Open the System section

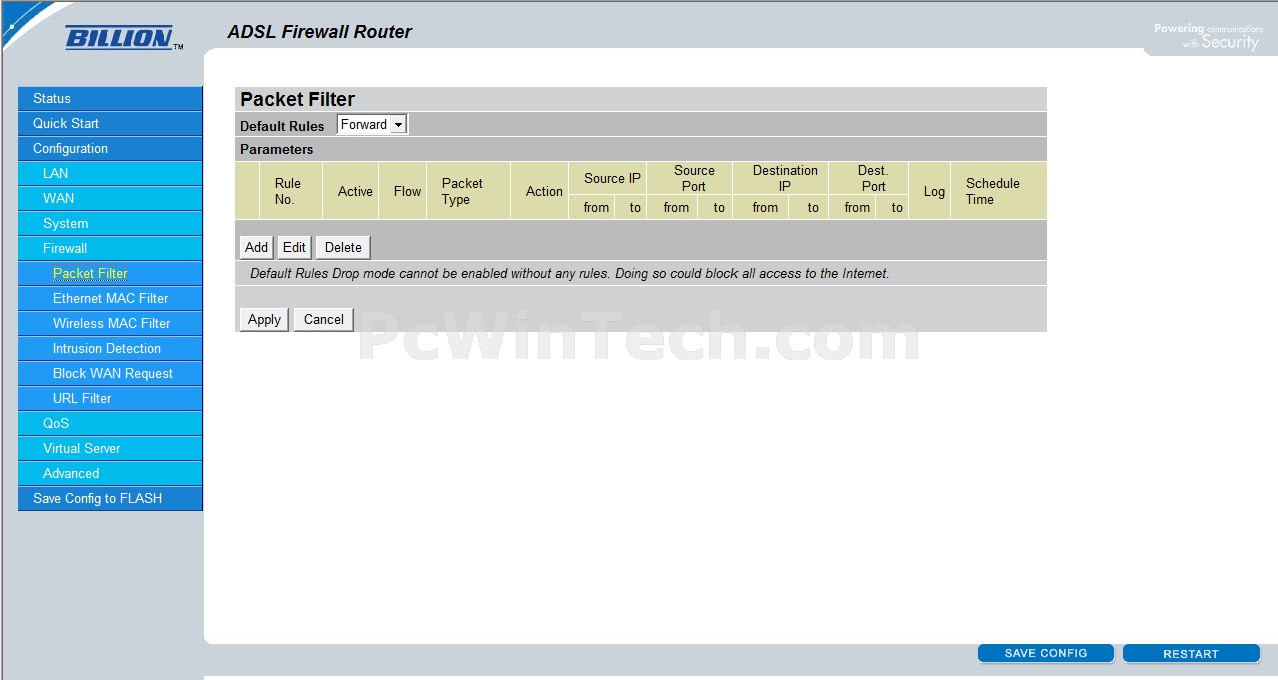pos(110,223)
